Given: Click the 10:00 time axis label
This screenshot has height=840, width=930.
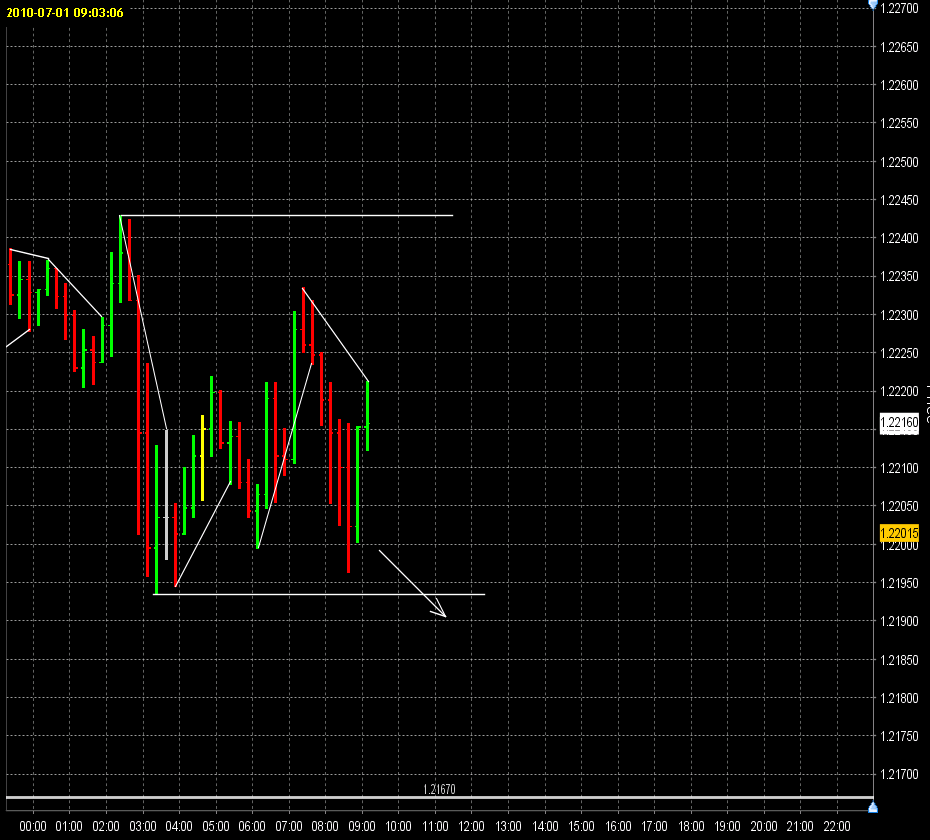Looking at the screenshot, I should pyautogui.click(x=399, y=826).
